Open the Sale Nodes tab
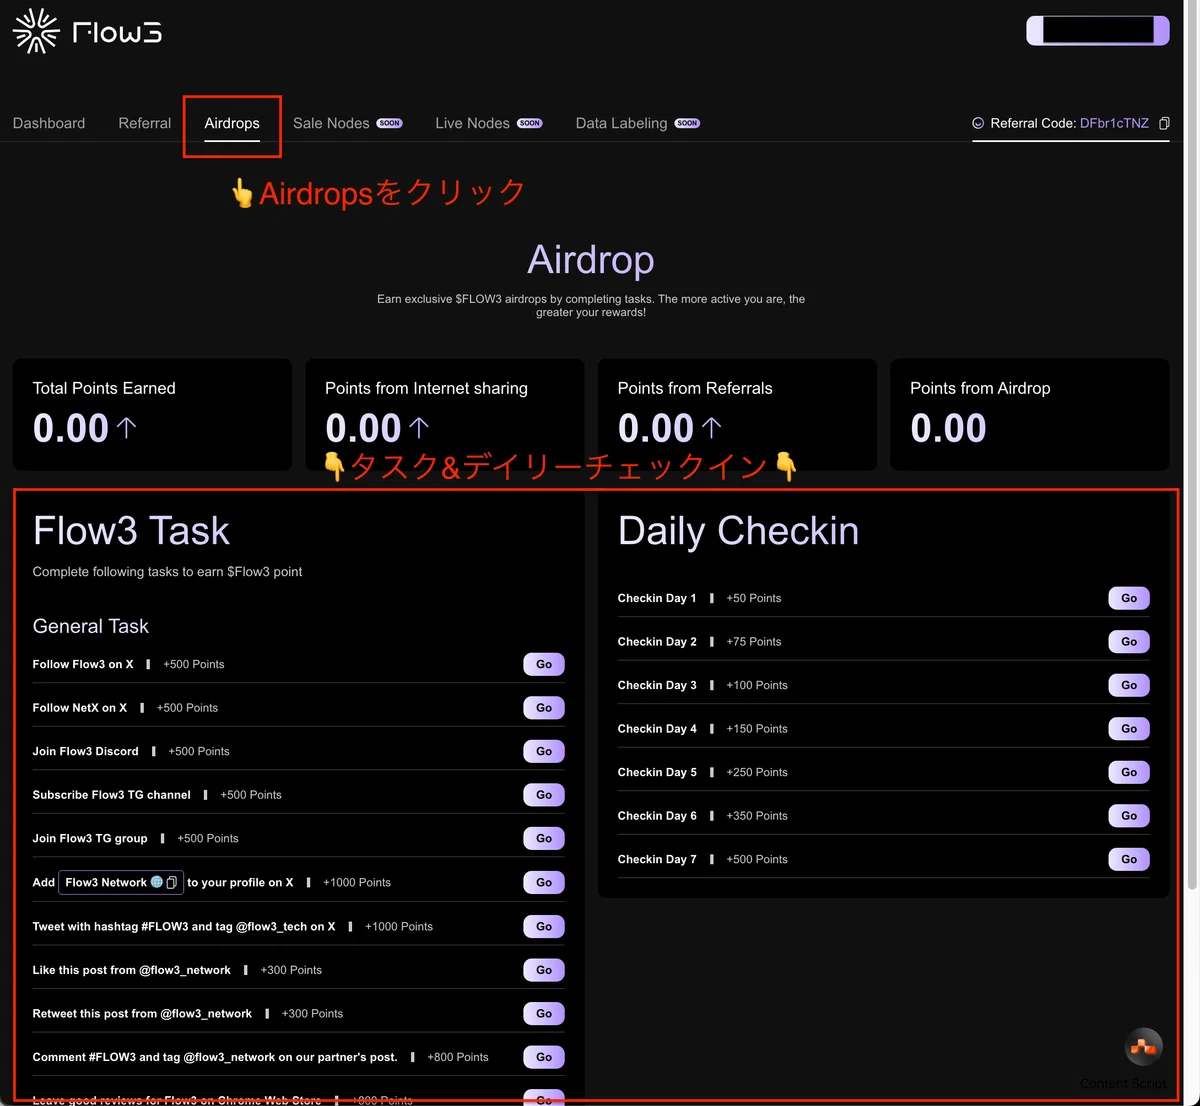Viewport: 1200px width, 1106px height. click(331, 123)
